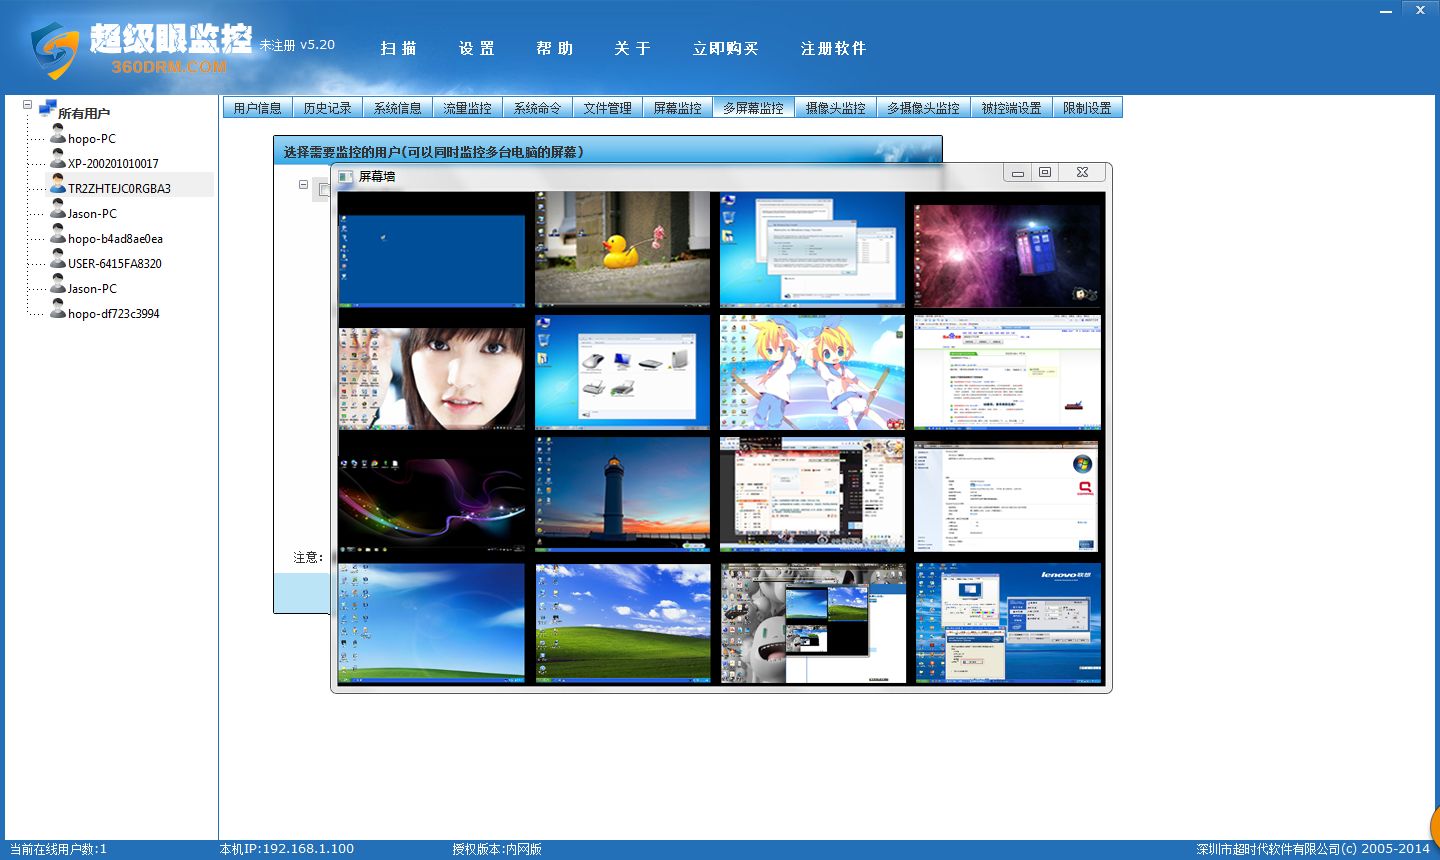Minimize the main 超级眼监控 window

1387,11
